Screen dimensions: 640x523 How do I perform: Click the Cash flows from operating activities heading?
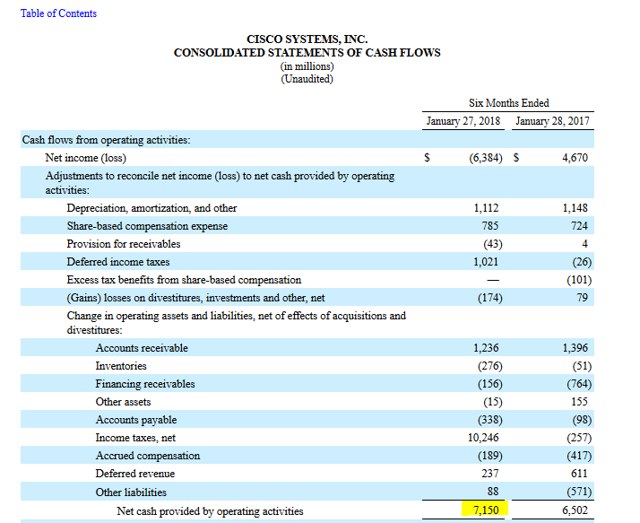106,140
